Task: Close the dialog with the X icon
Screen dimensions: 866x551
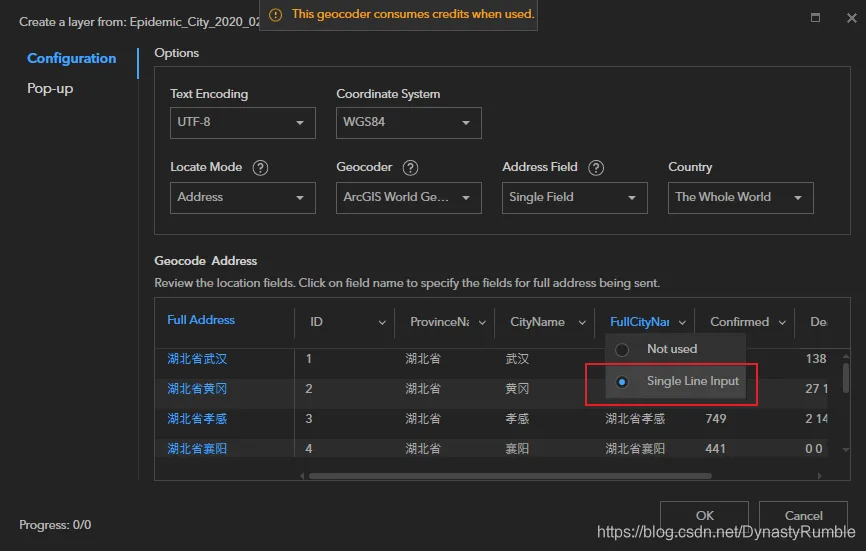Action: [852, 18]
